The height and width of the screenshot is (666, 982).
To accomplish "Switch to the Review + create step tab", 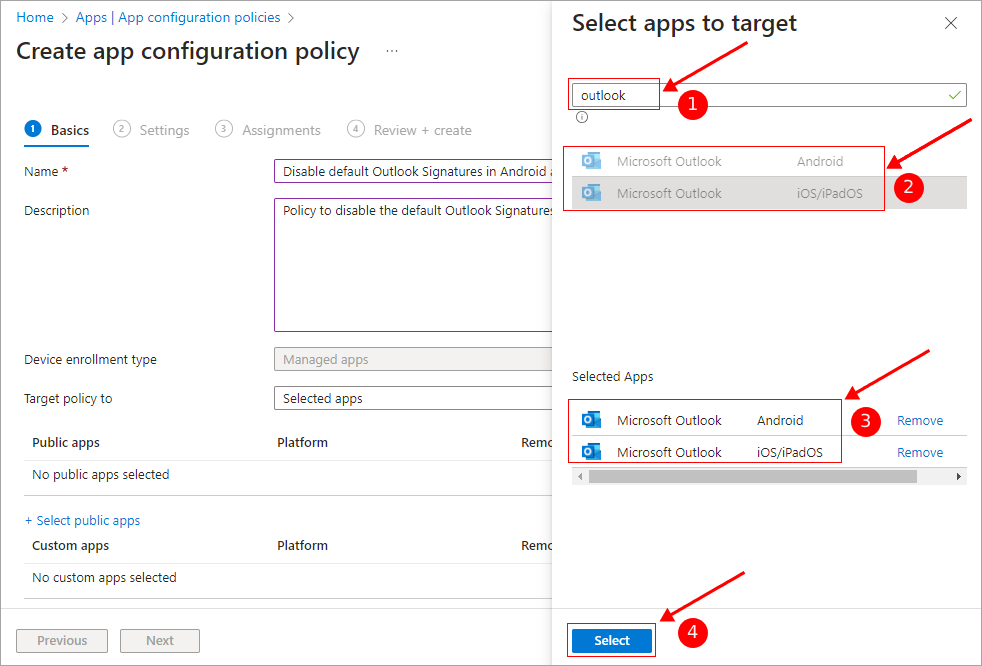I will [410, 130].
